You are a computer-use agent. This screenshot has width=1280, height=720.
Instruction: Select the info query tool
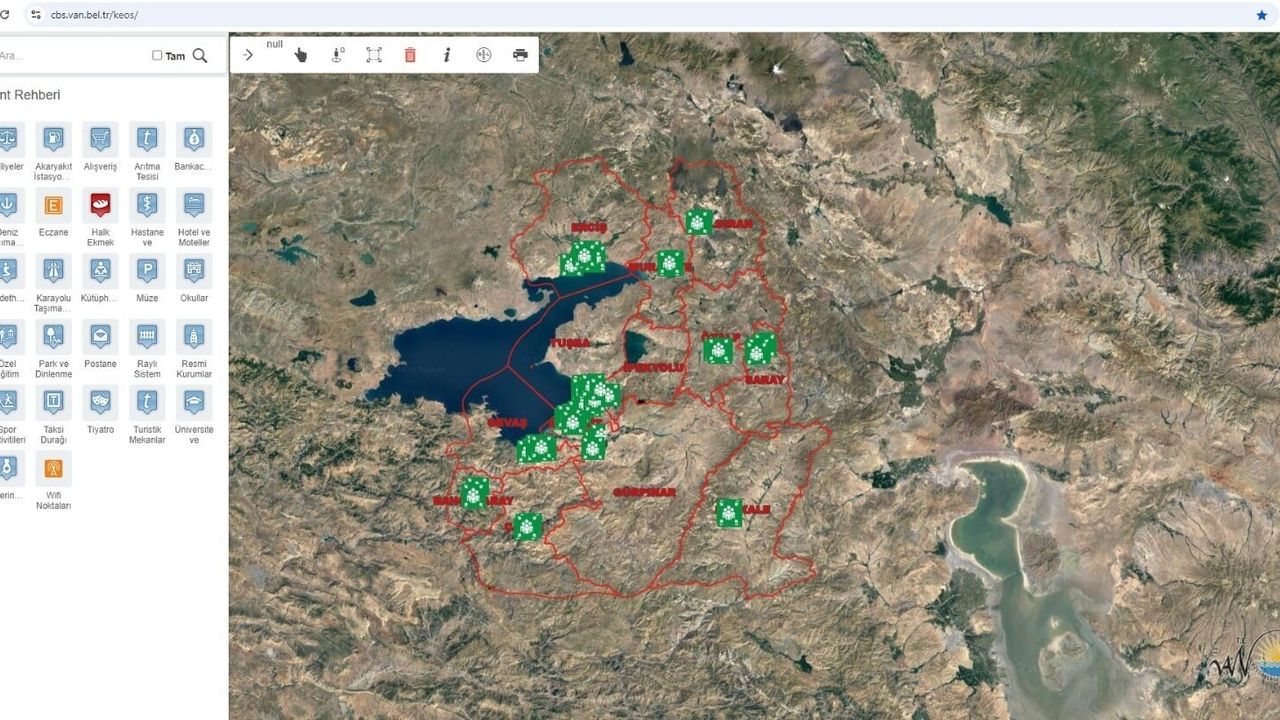(x=447, y=55)
